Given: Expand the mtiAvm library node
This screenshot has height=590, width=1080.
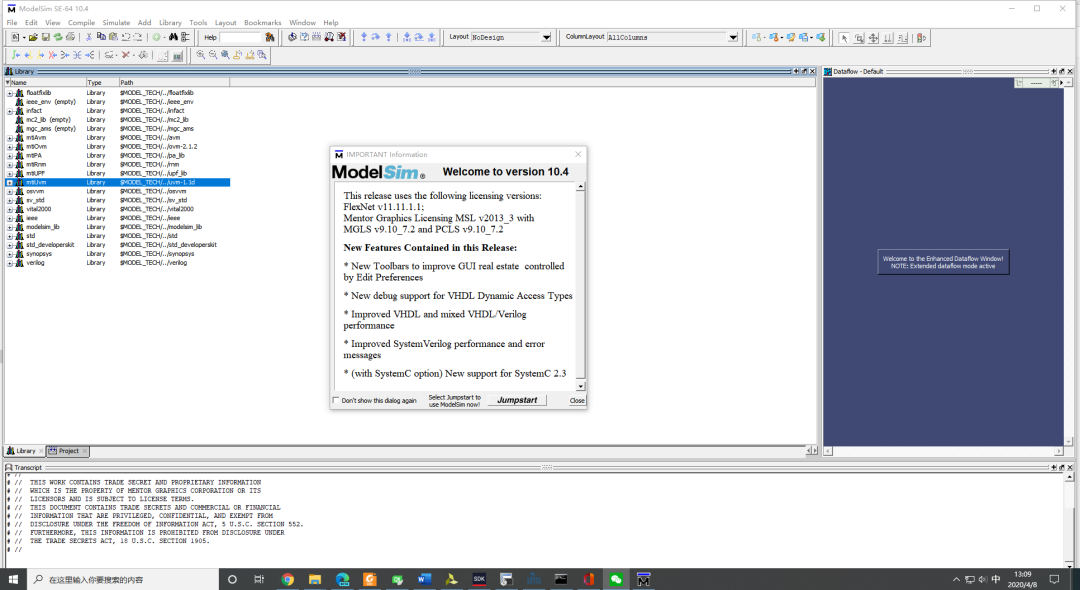Looking at the screenshot, I should [x=10, y=138].
